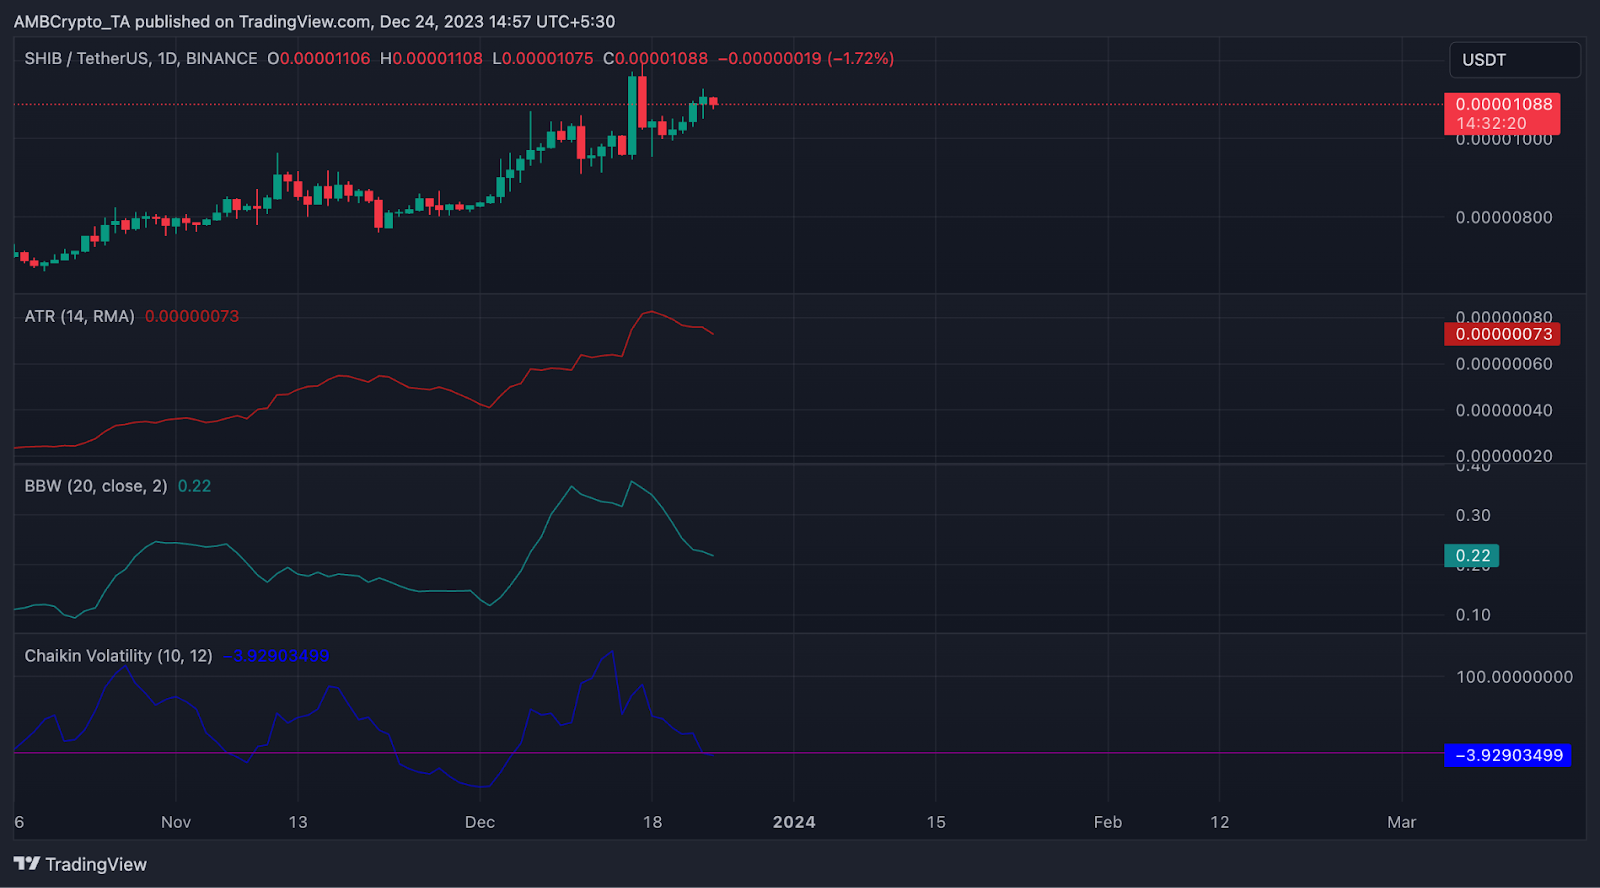Click the 0.30 level on BBW axis

[1472, 516]
